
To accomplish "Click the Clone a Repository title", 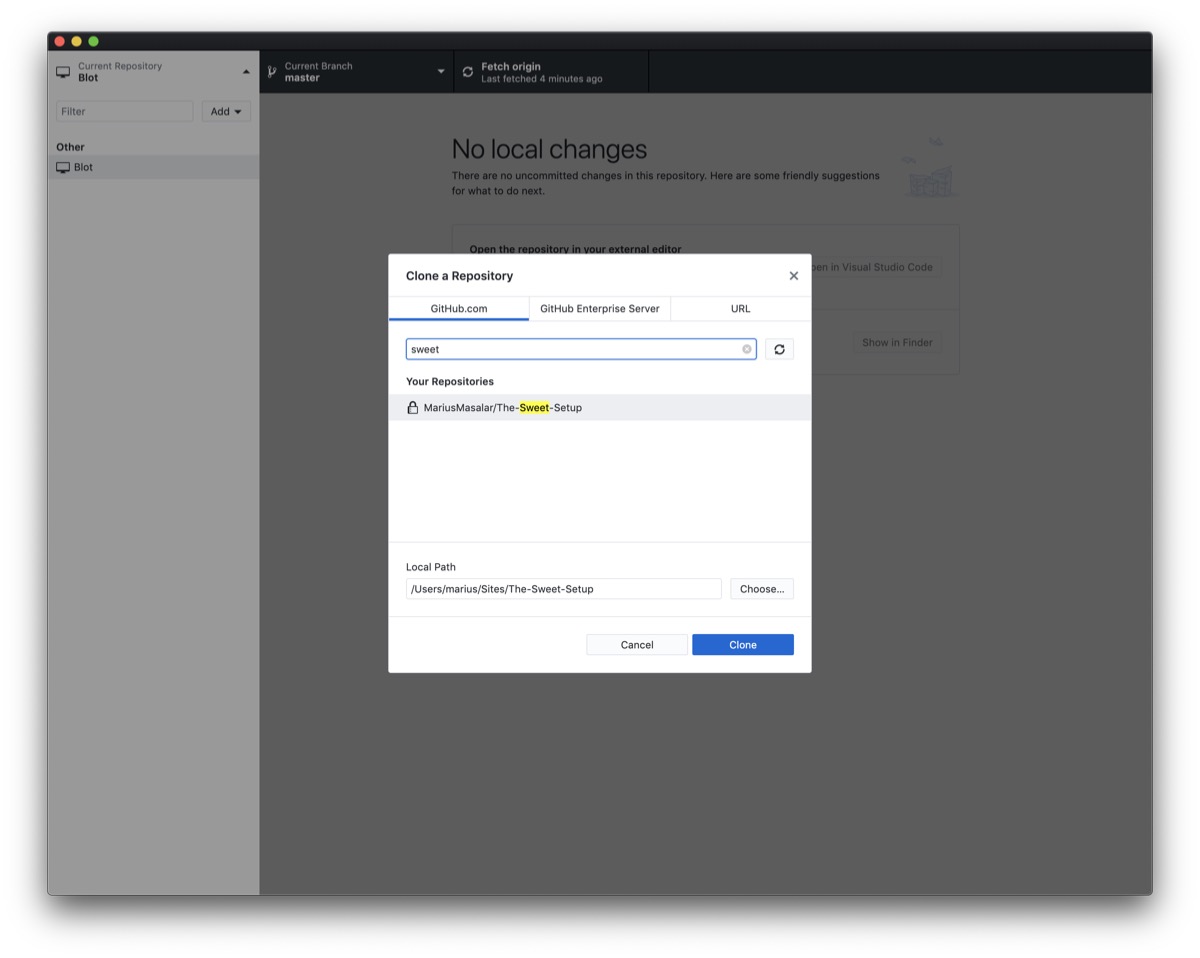I will point(459,276).
